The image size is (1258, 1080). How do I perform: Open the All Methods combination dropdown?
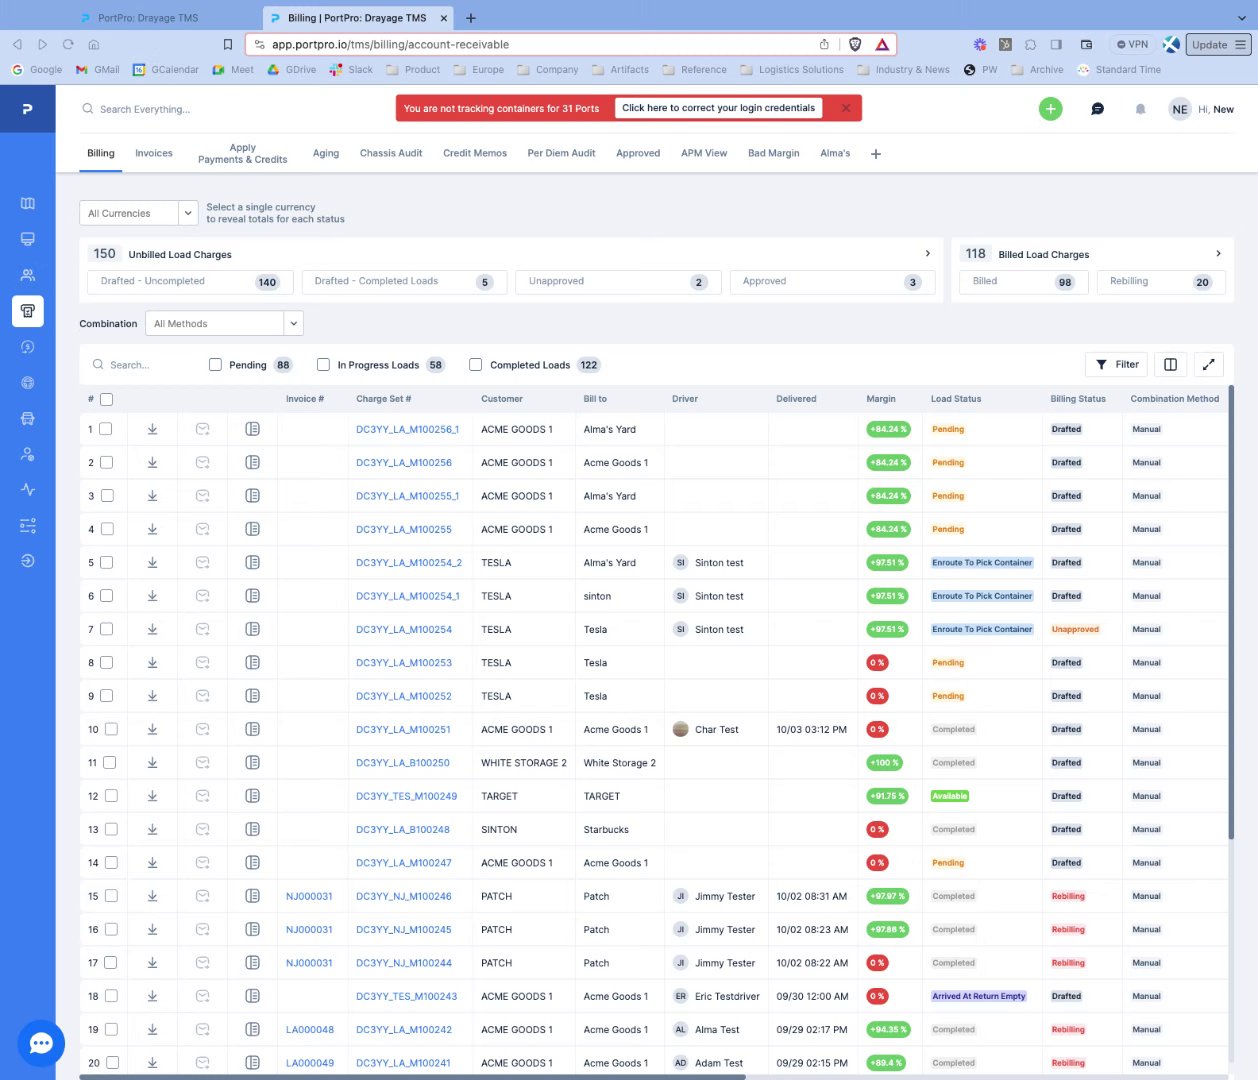click(224, 324)
